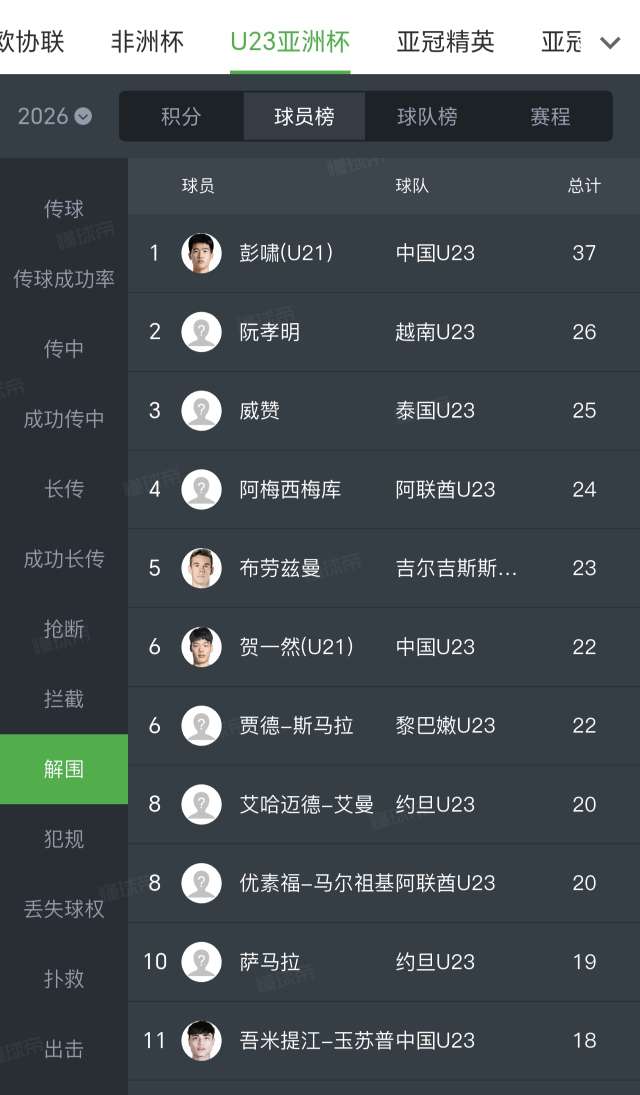Select the 积分 standings tab

[x=181, y=117]
